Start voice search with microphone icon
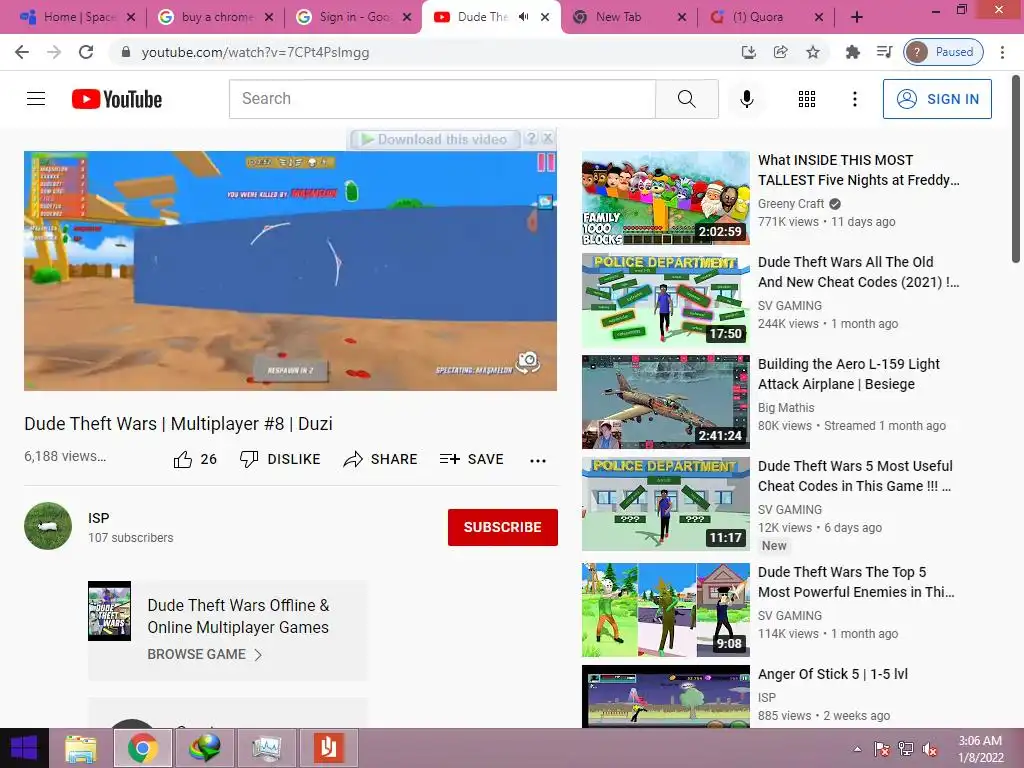1024x768 pixels. point(746,99)
